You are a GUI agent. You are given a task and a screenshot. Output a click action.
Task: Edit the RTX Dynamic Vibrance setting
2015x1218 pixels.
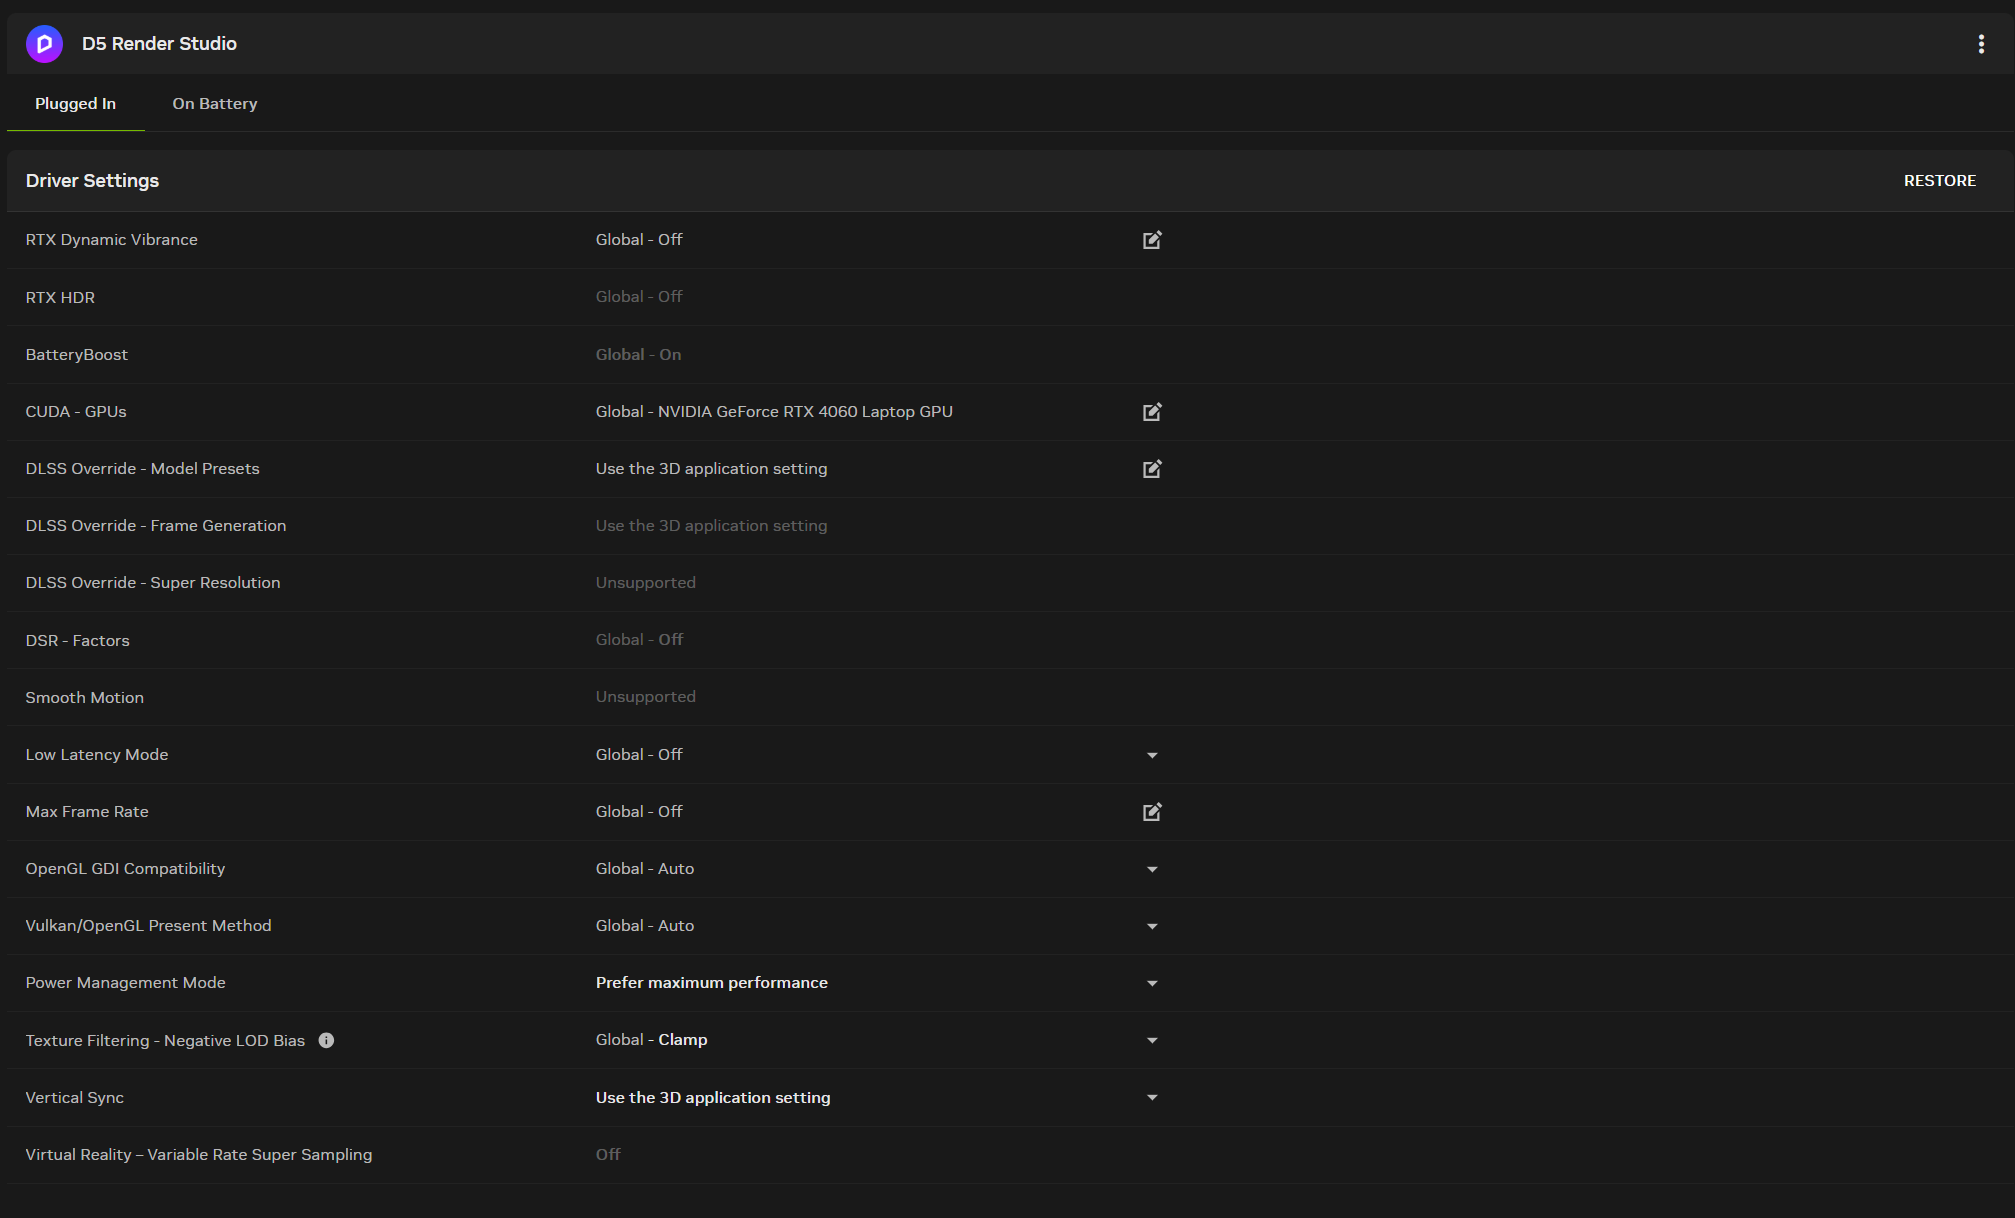point(1152,240)
